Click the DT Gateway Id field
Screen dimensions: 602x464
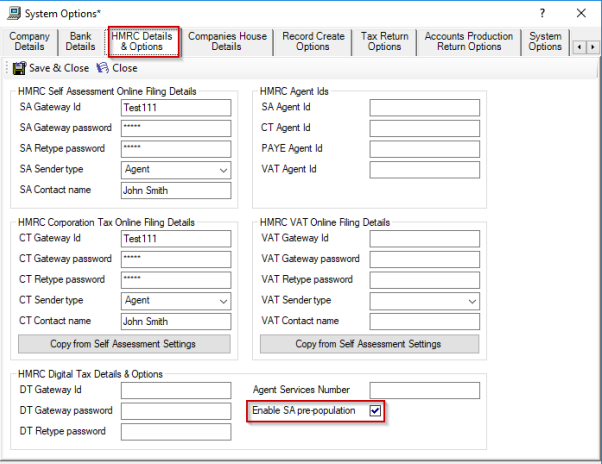(x=176, y=390)
